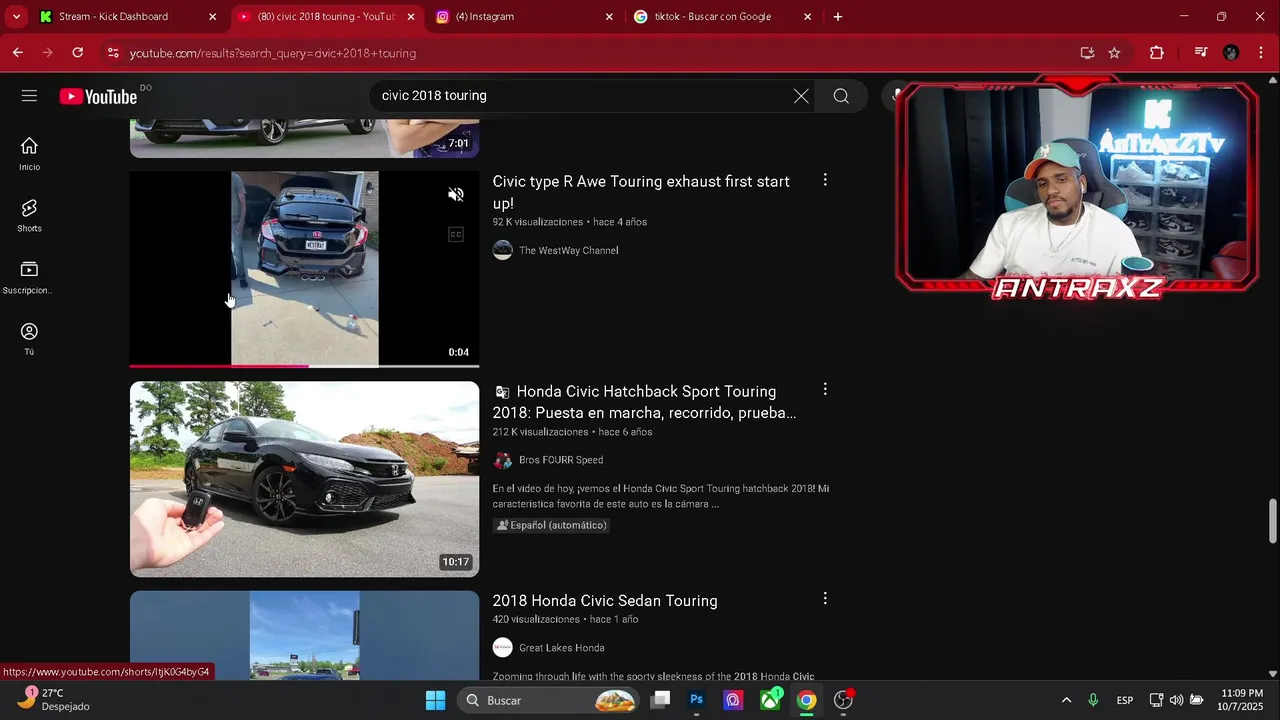Open Bros FOURR Speed channel

coord(560,460)
